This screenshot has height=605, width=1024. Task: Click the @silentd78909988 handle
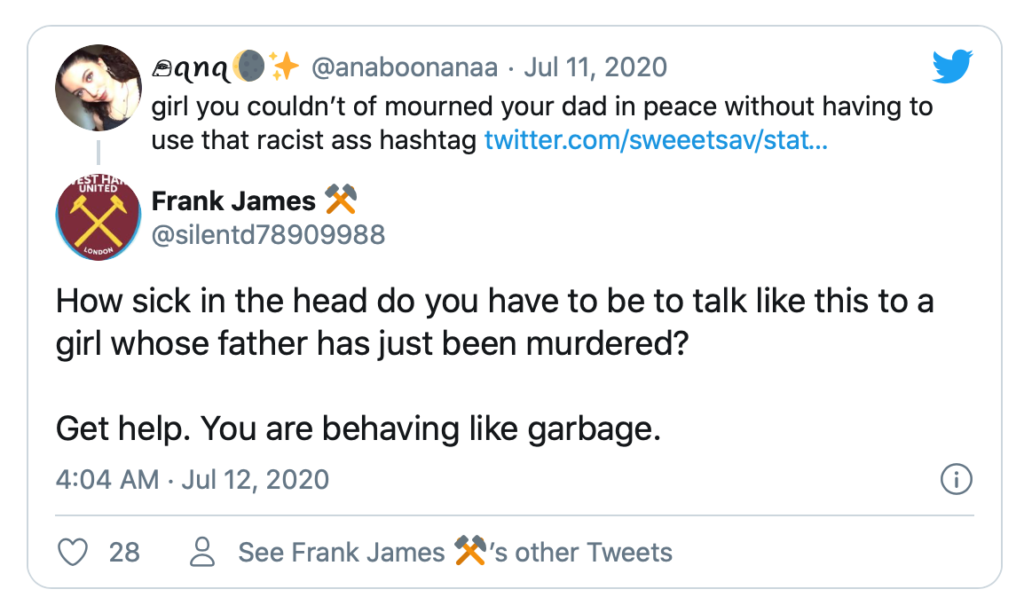[268, 235]
